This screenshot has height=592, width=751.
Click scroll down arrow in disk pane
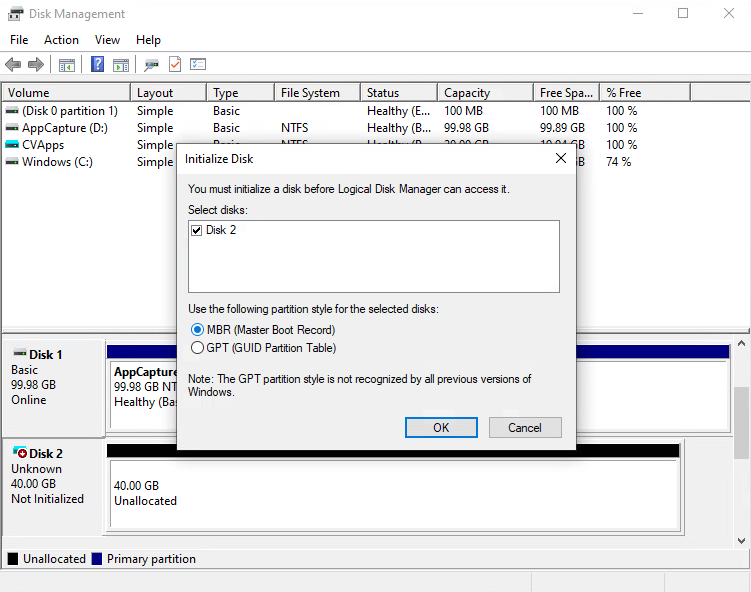pyautogui.click(x=741, y=541)
